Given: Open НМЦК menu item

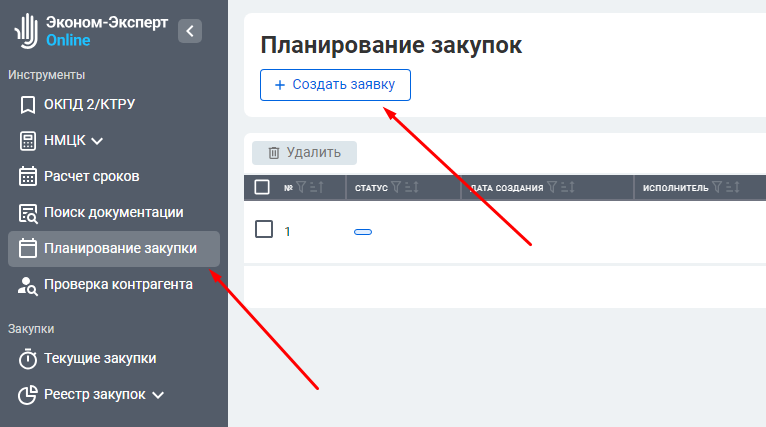Looking at the screenshot, I should [114, 141].
